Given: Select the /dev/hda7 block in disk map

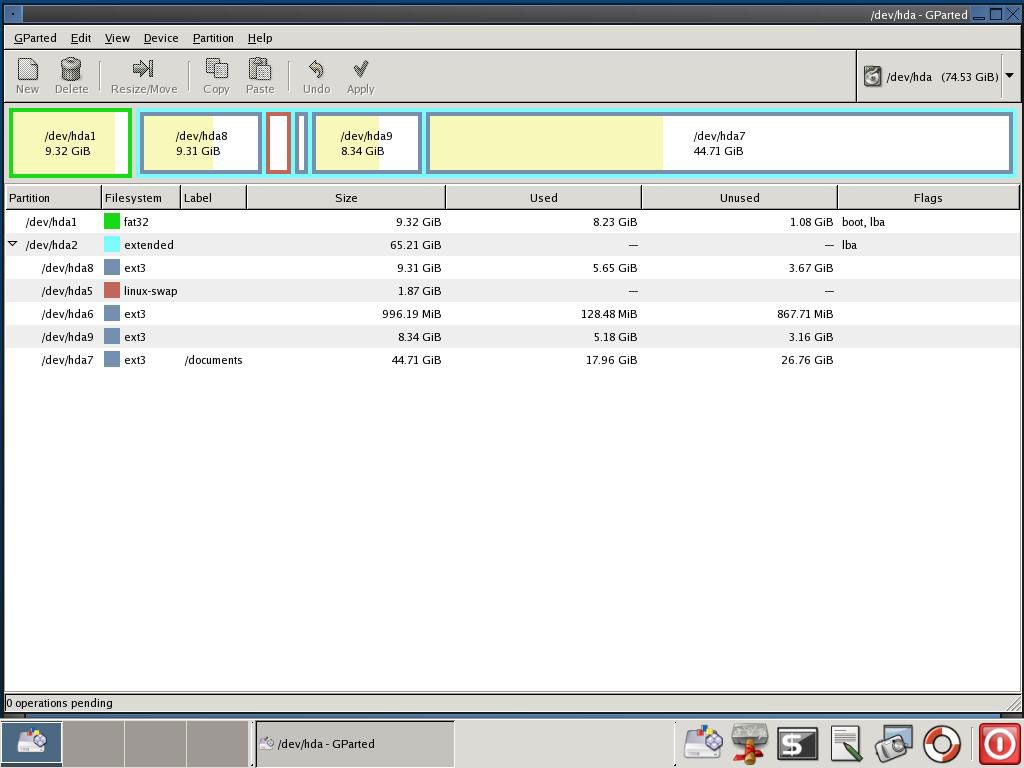Looking at the screenshot, I should point(719,143).
